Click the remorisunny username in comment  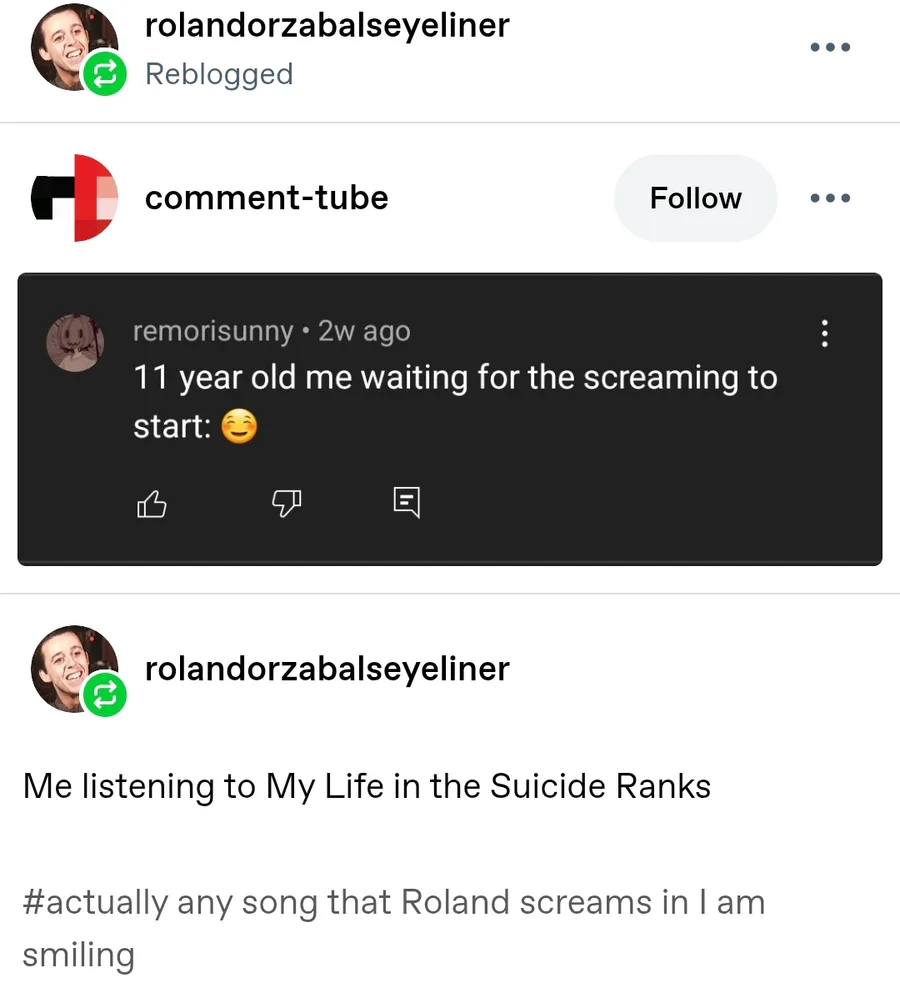click(213, 331)
